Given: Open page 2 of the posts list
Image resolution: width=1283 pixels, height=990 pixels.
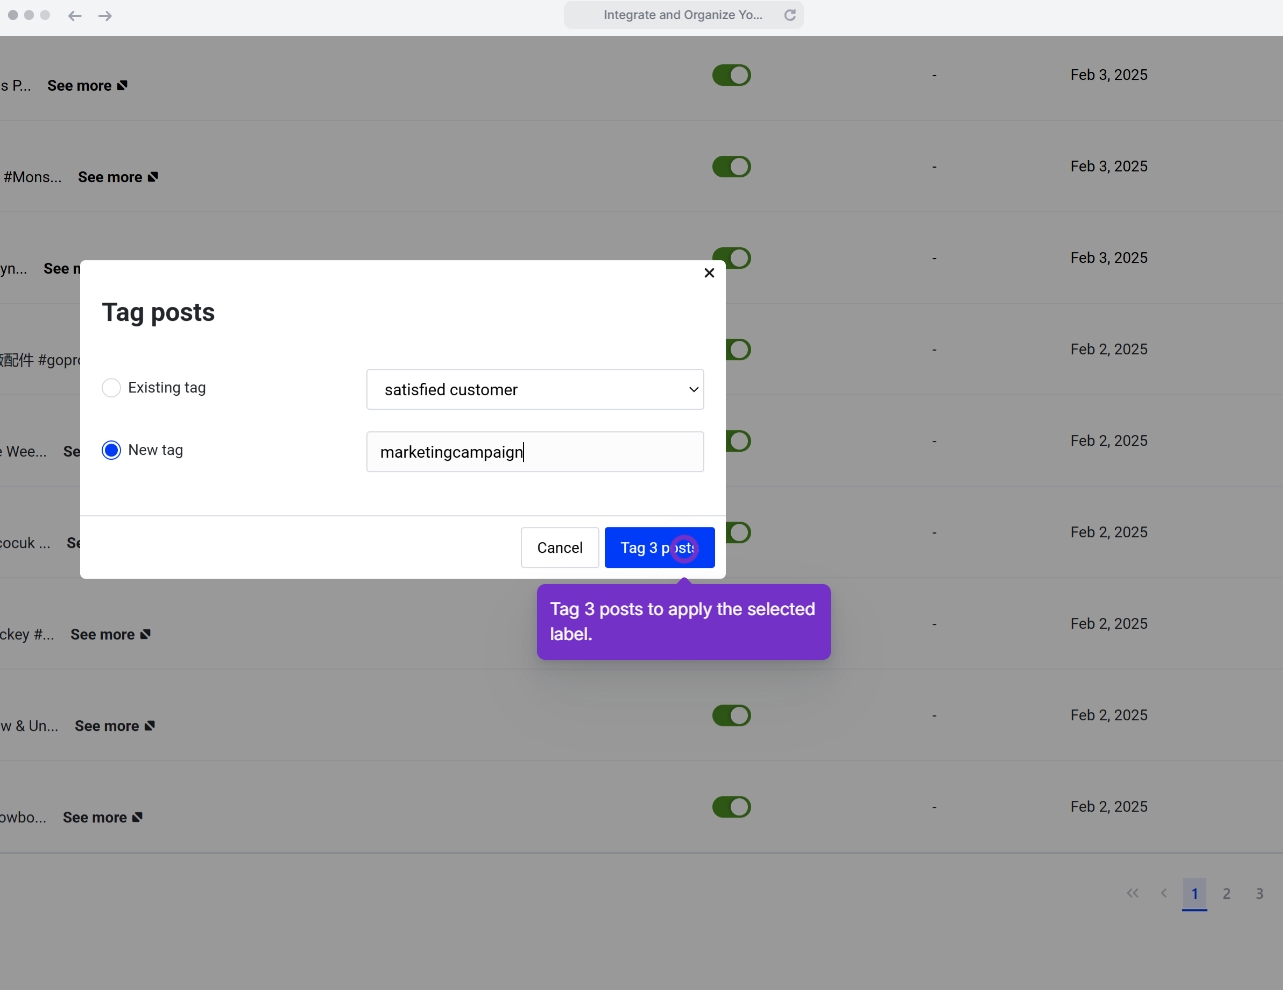Looking at the screenshot, I should [x=1227, y=893].
